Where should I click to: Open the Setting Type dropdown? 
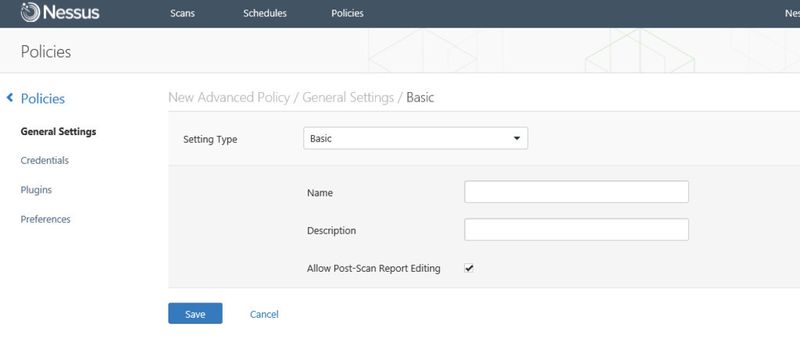(415, 138)
